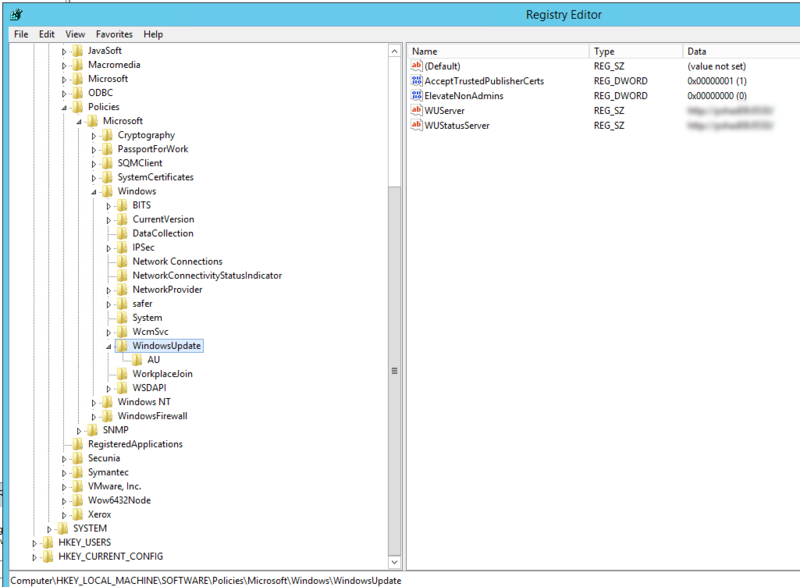
Task: Select the CurrentVersion tree item
Action: (x=163, y=218)
